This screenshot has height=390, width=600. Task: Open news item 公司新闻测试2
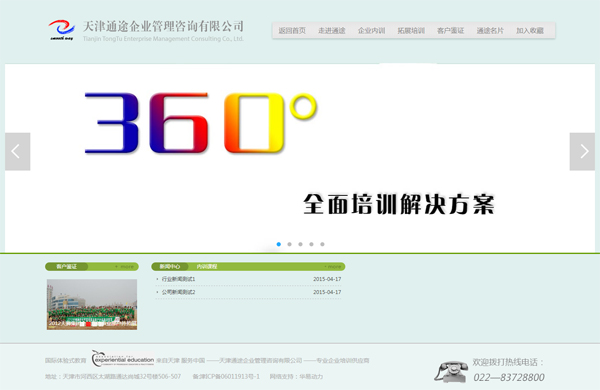(178, 292)
